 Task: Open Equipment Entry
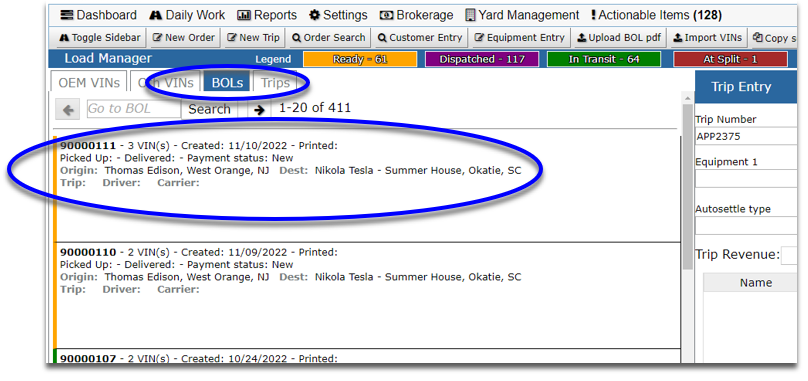pos(519,38)
